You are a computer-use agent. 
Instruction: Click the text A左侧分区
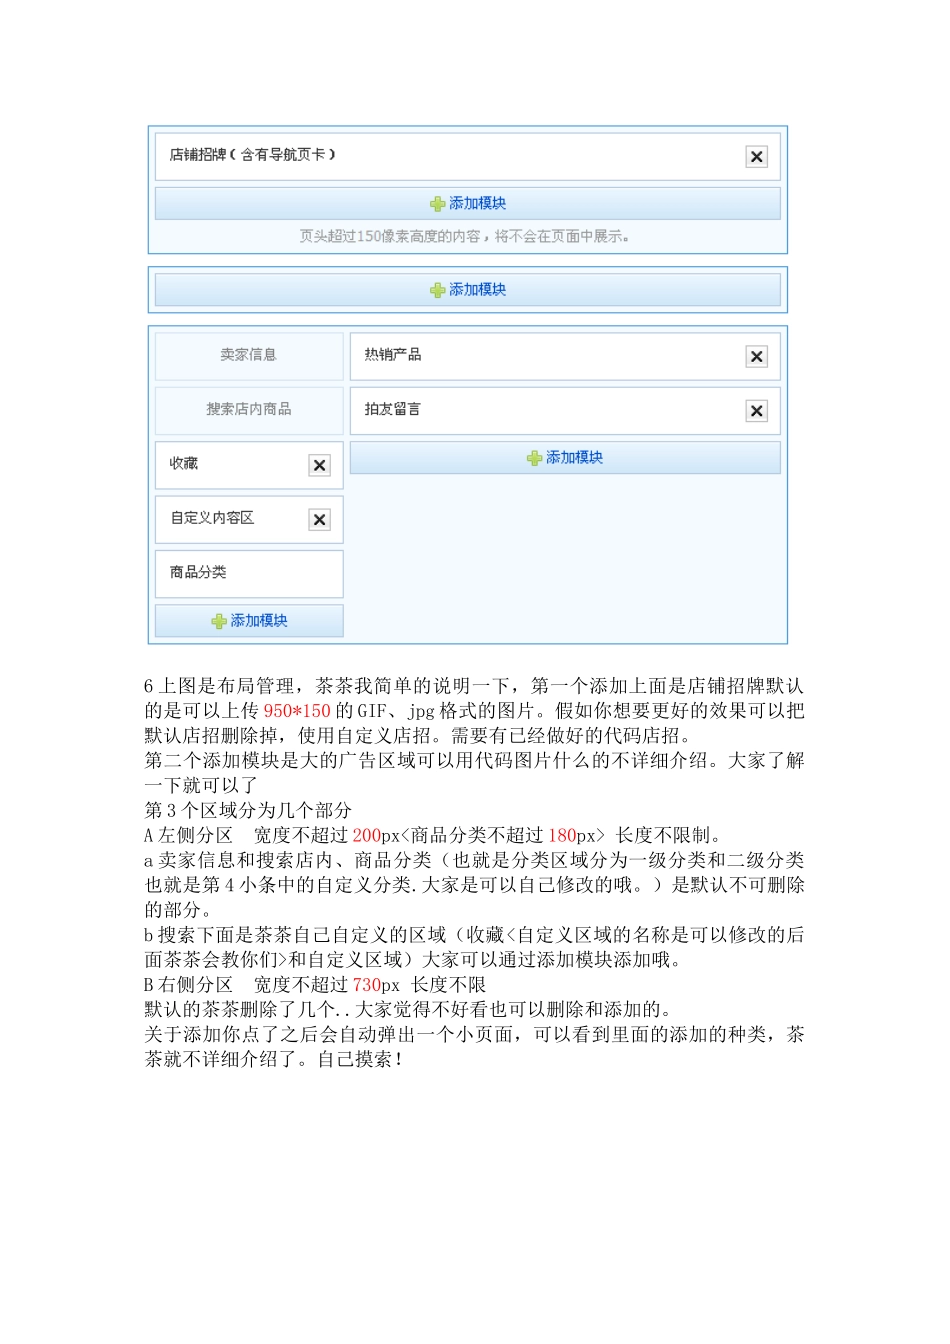coord(188,835)
